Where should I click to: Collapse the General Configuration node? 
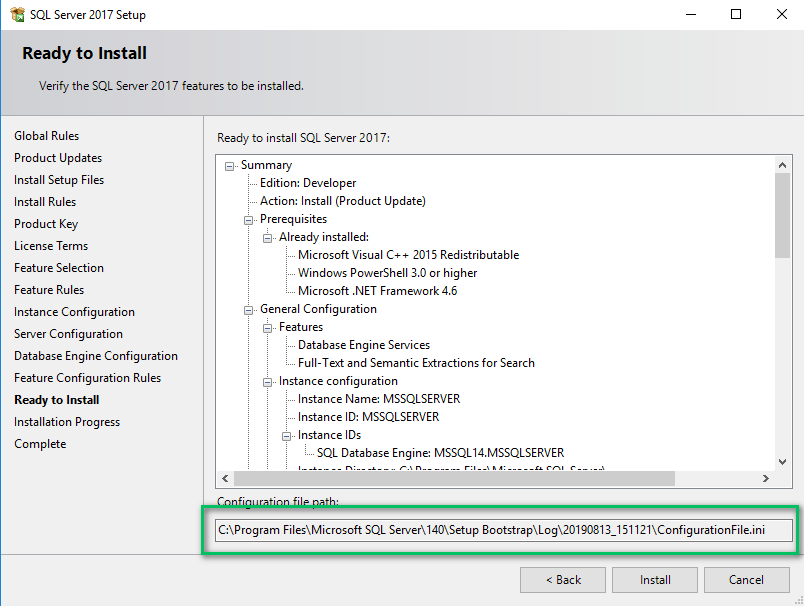click(249, 310)
